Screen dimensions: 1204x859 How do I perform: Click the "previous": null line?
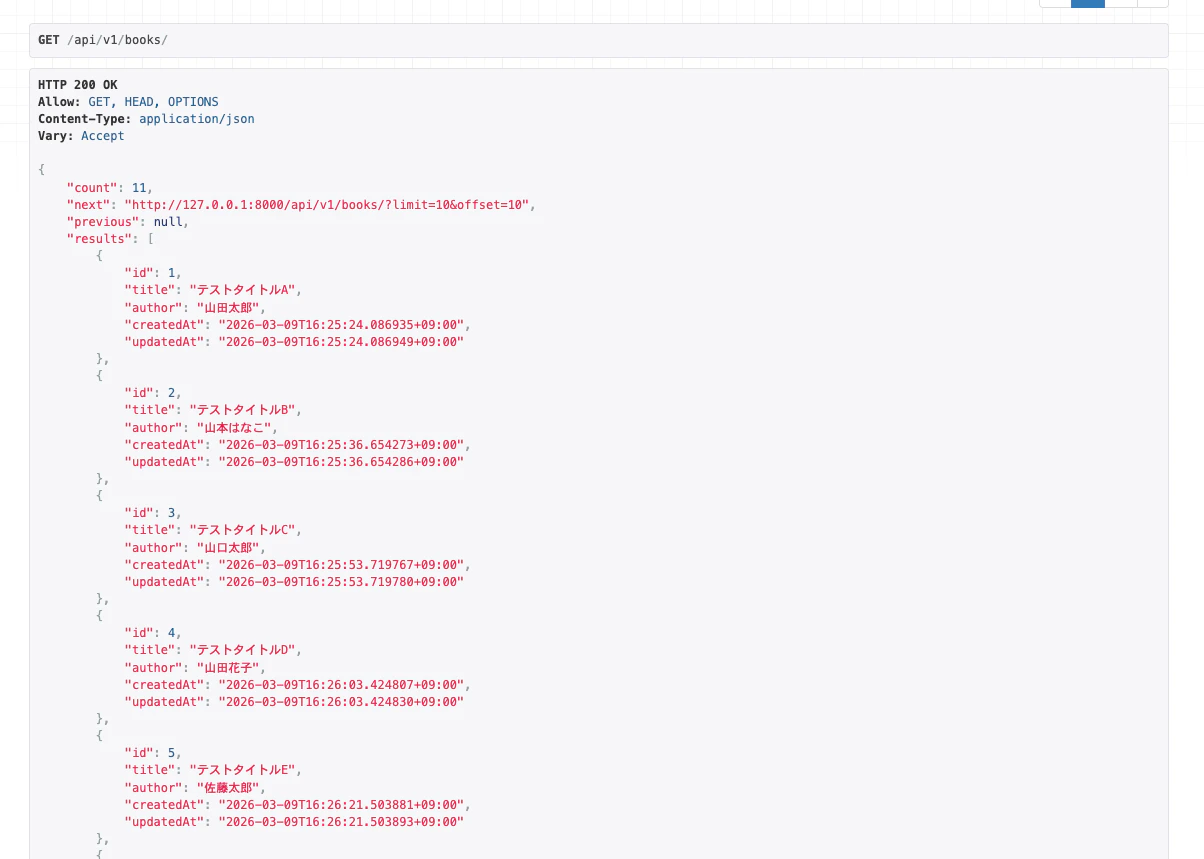tap(127, 222)
